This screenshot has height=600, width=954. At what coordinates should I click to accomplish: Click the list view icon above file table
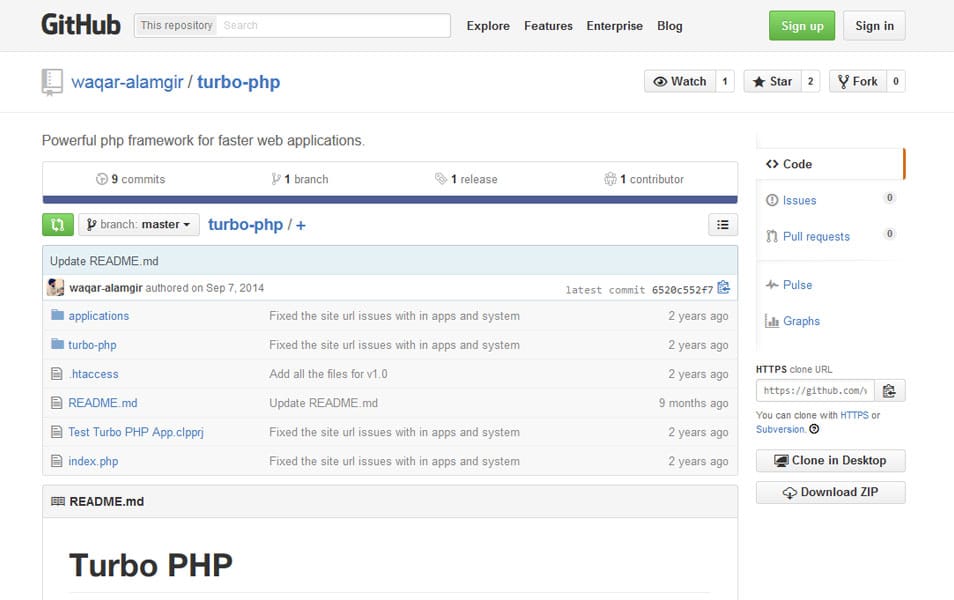[723, 225]
